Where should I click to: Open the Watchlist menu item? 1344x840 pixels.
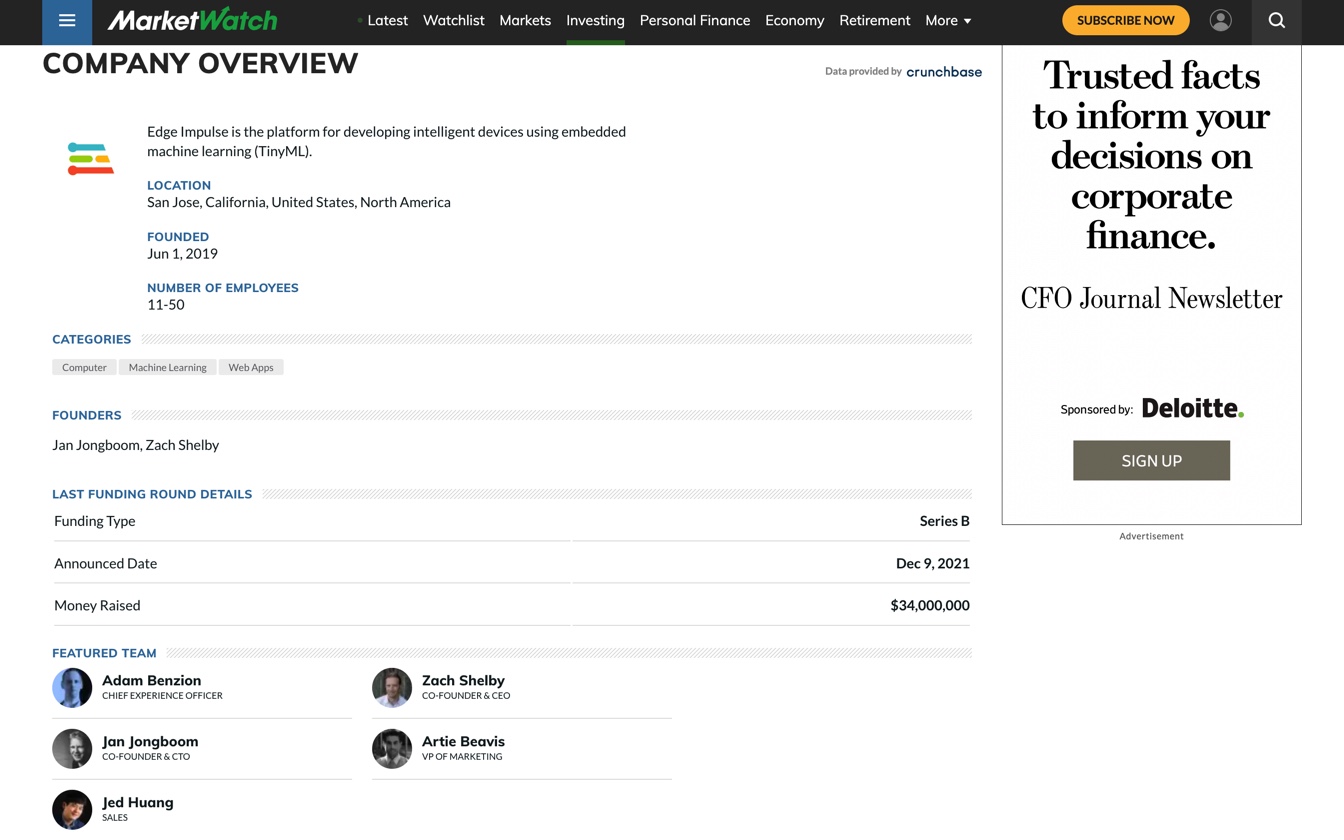[453, 20]
